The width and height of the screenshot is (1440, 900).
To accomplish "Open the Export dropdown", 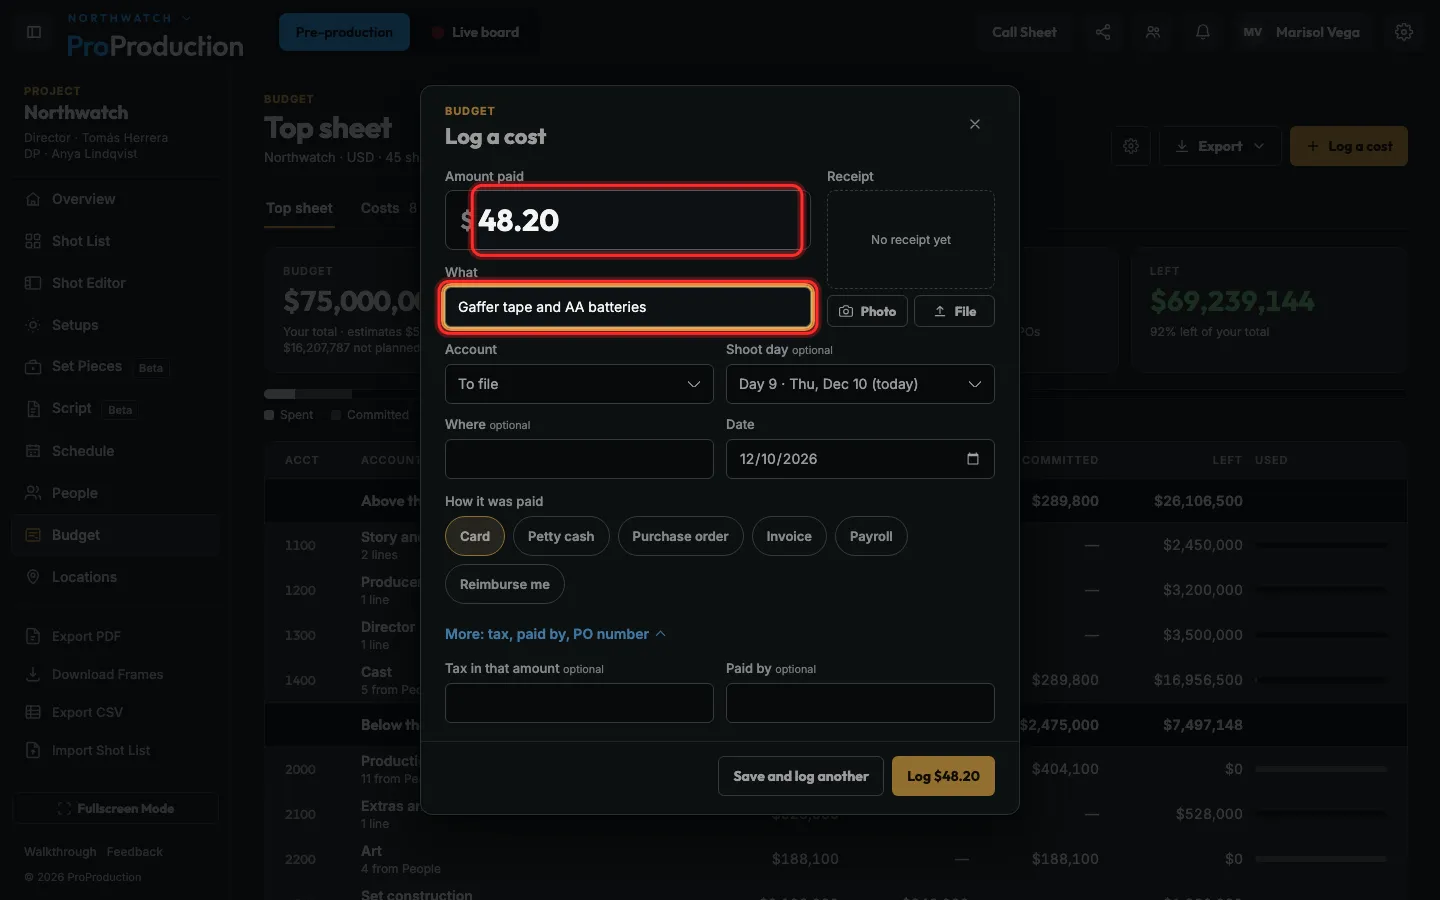I will click(1220, 146).
